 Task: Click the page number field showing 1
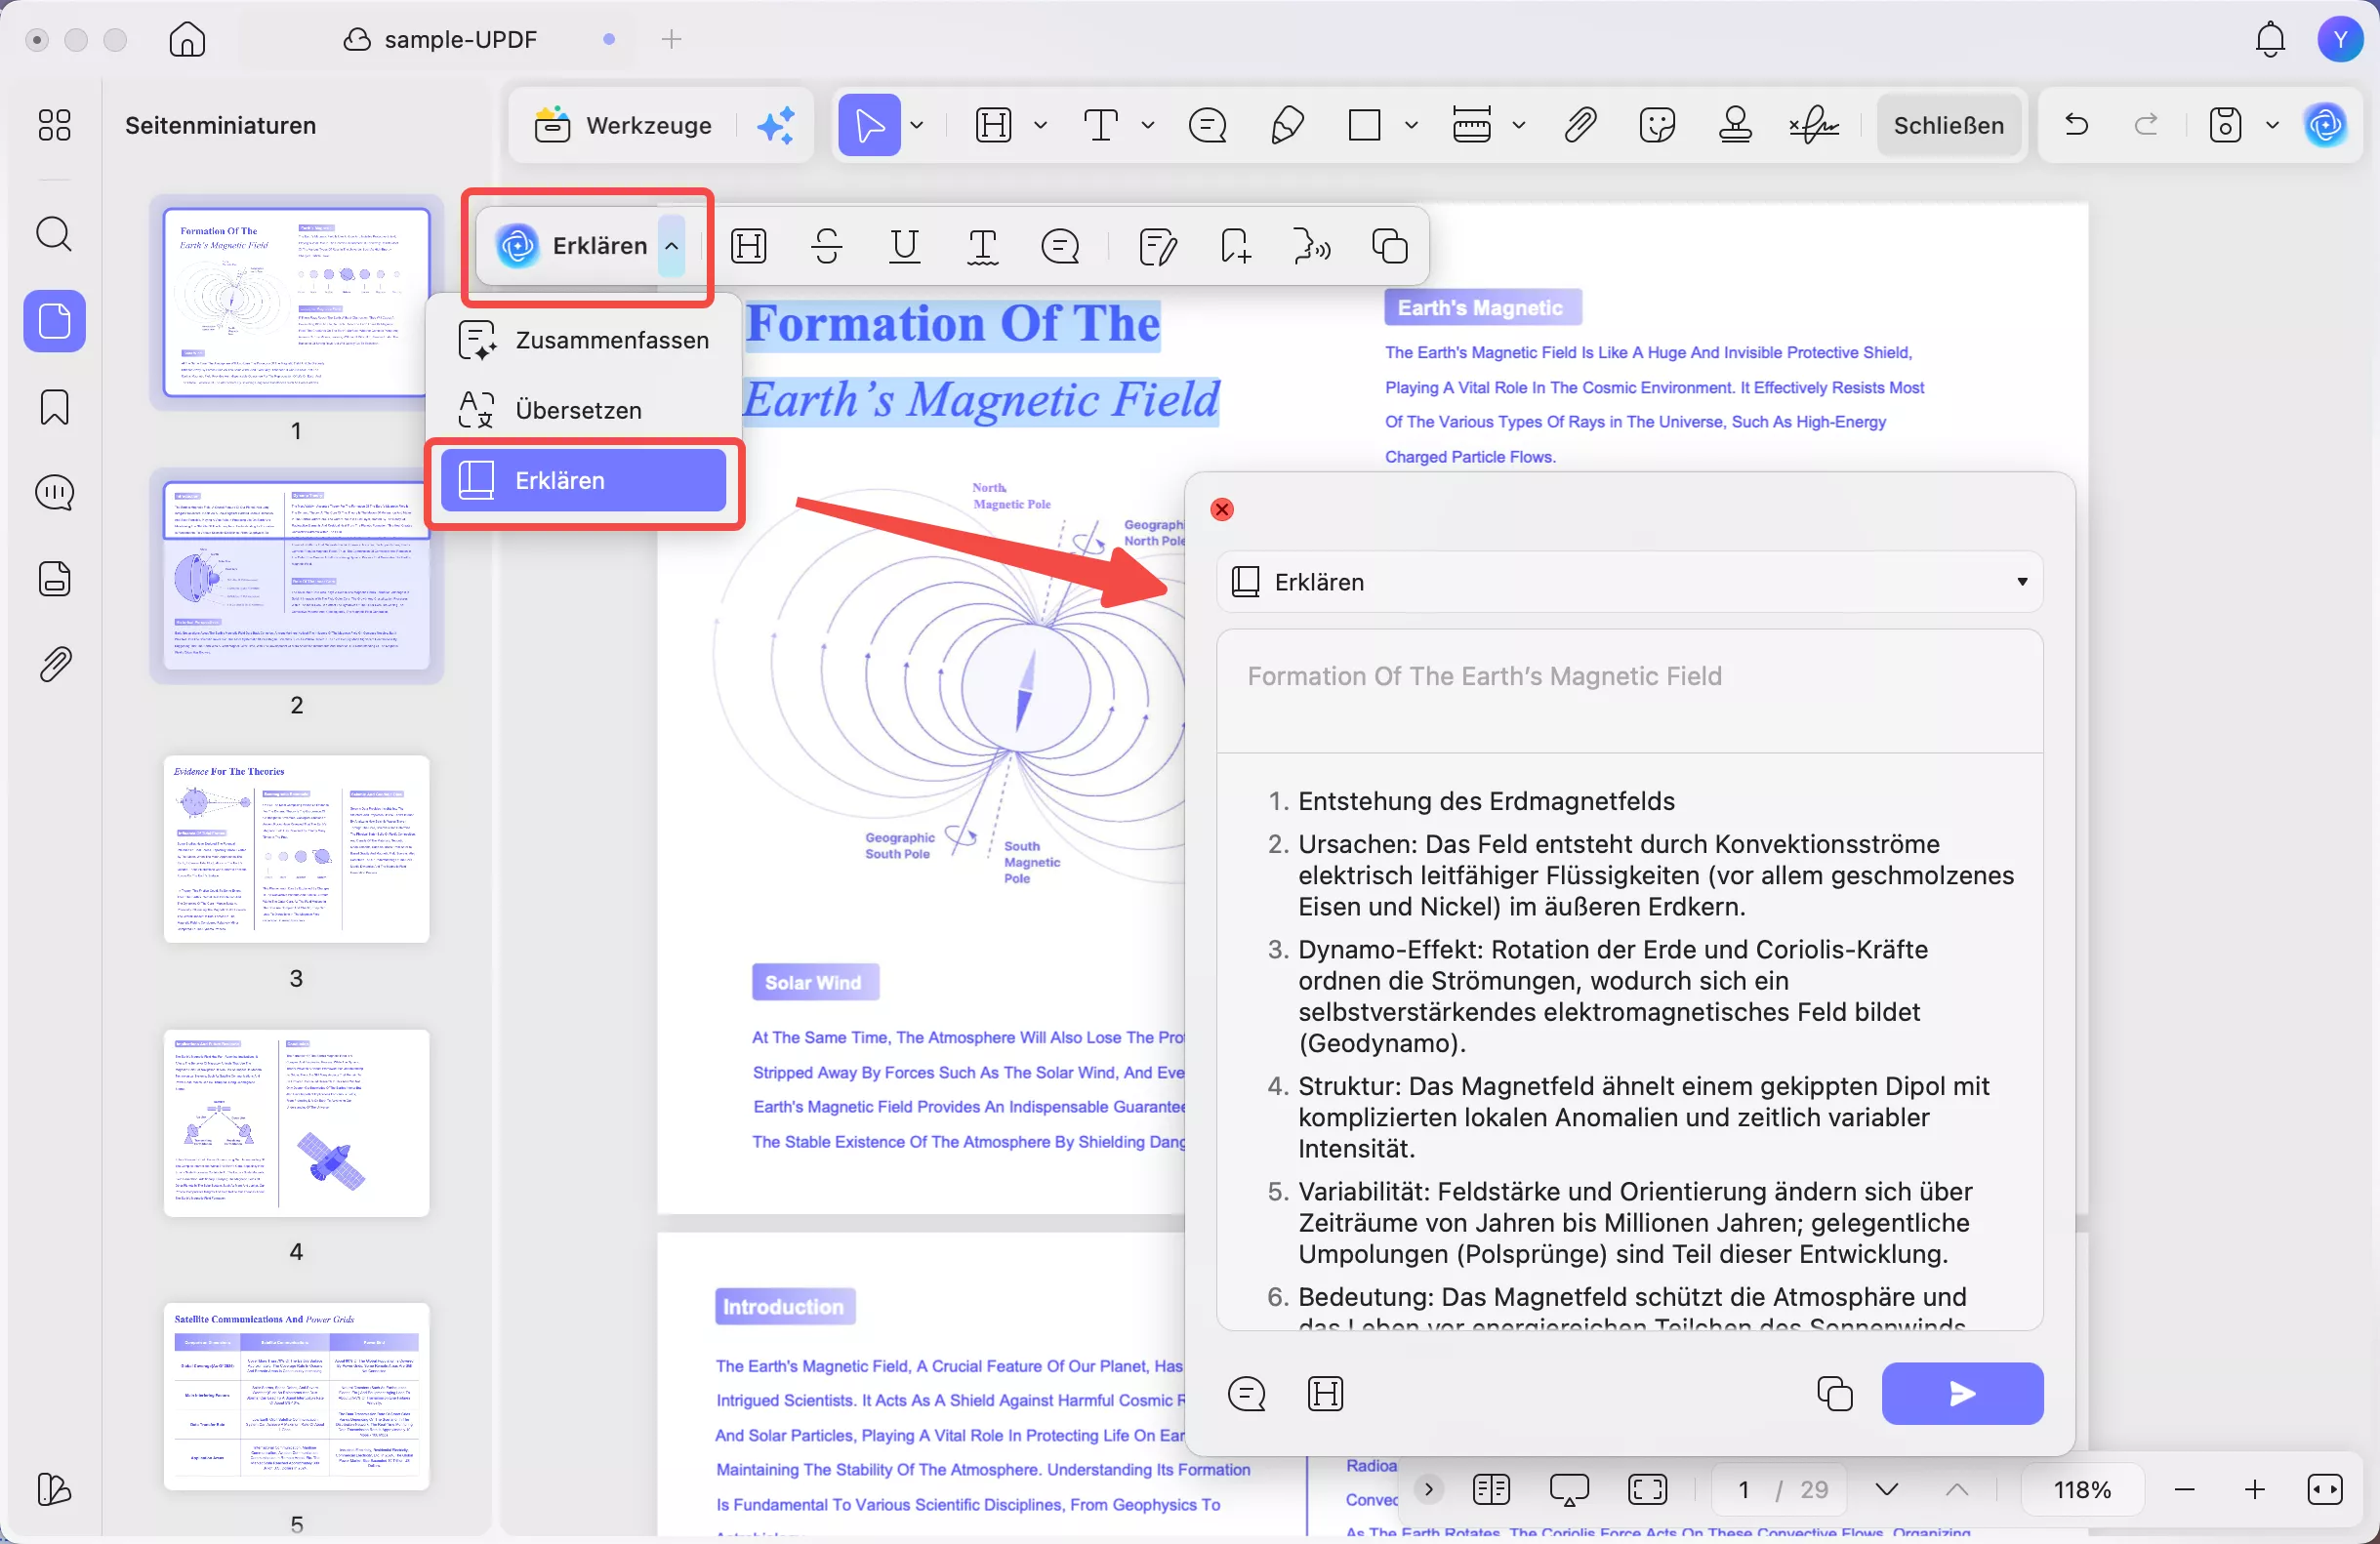(1743, 1490)
